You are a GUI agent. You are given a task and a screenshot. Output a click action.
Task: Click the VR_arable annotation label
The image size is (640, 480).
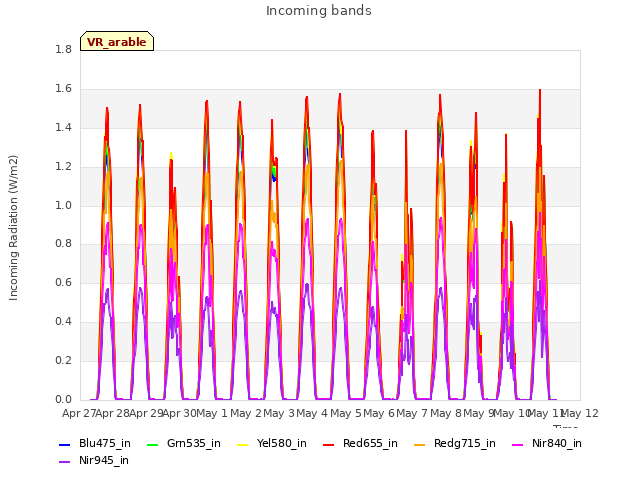117,42
